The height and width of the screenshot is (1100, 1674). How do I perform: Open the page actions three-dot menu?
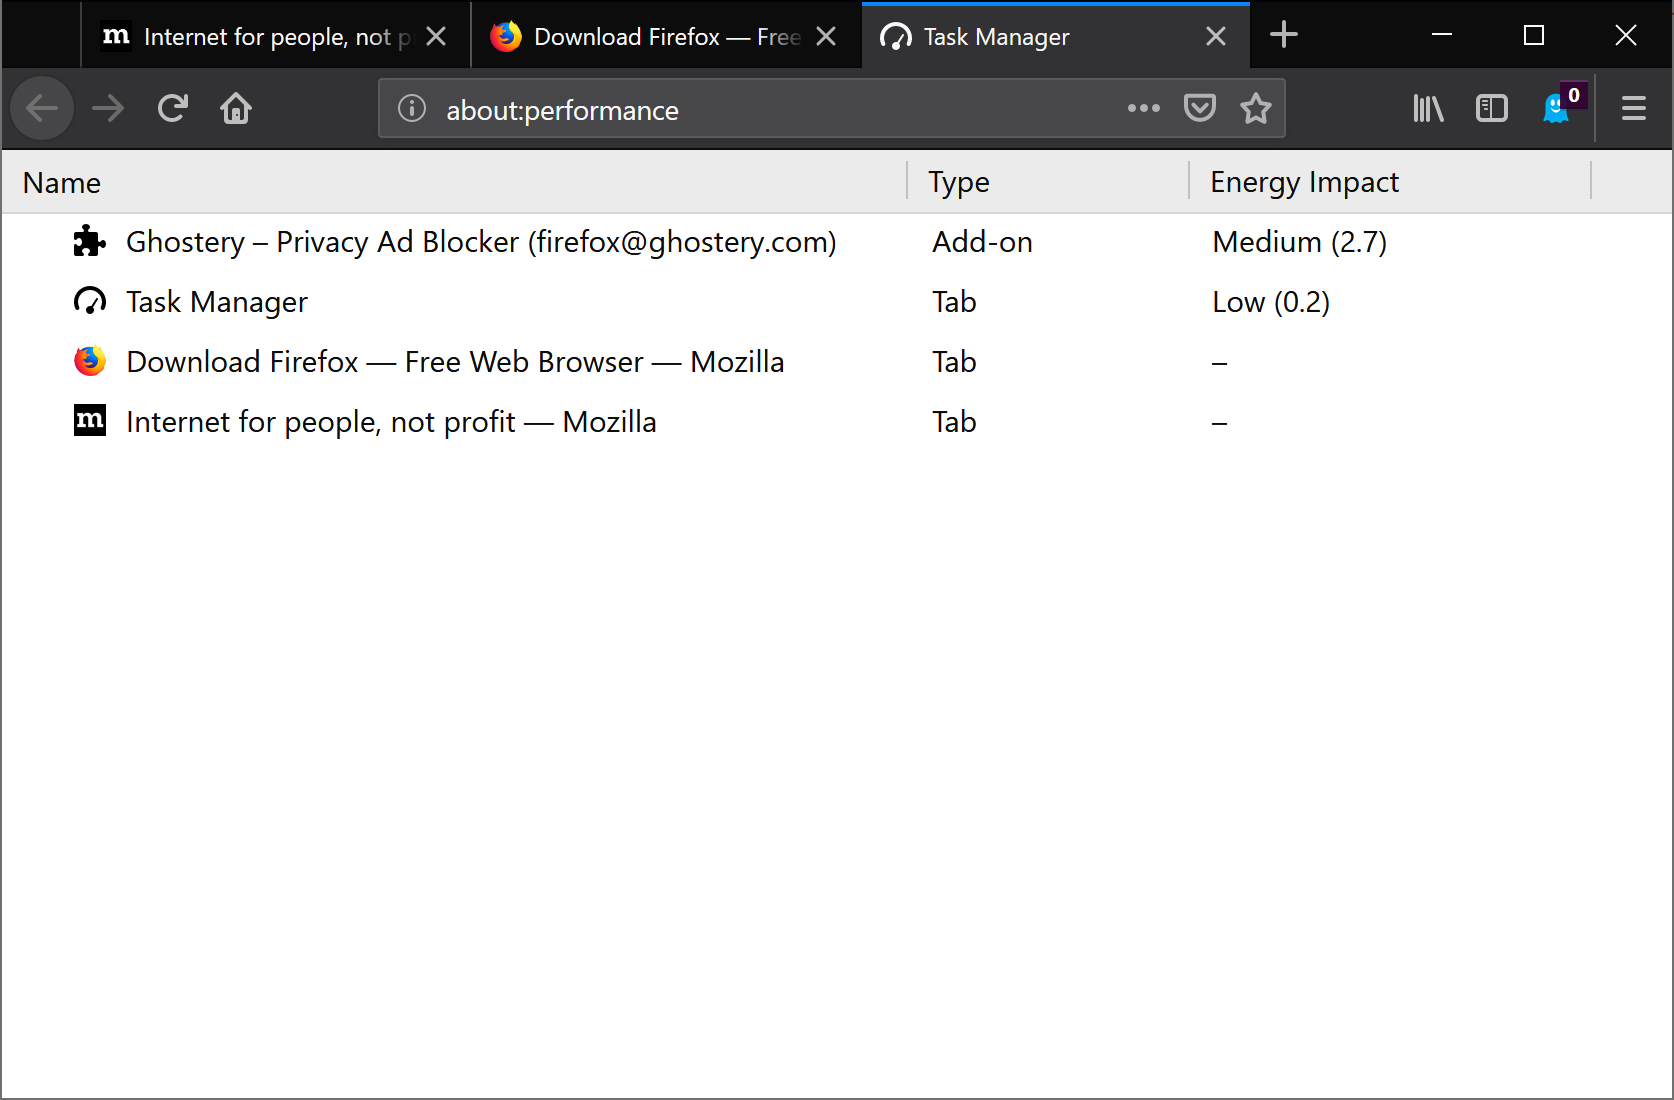1144,108
